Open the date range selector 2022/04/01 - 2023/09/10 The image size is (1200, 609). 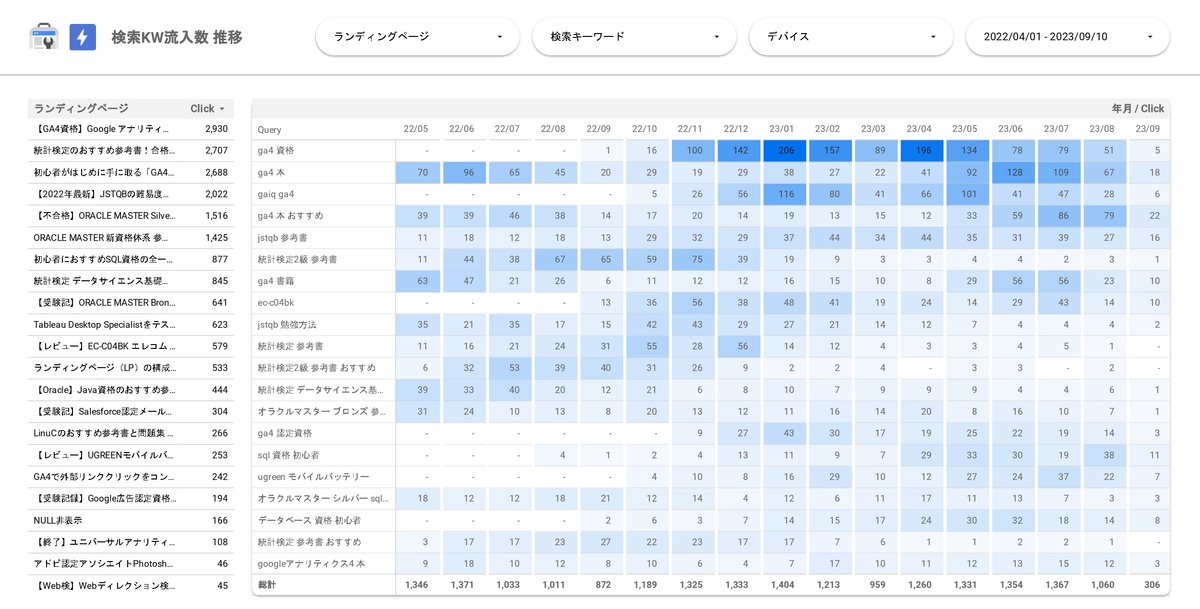point(1068,37)
